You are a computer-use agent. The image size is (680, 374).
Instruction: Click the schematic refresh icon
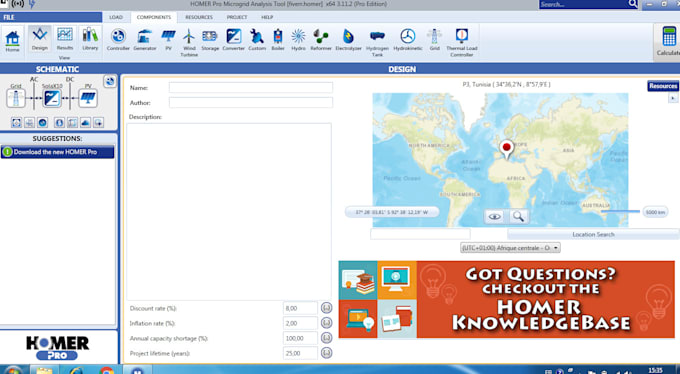click(x=110, y=81)
